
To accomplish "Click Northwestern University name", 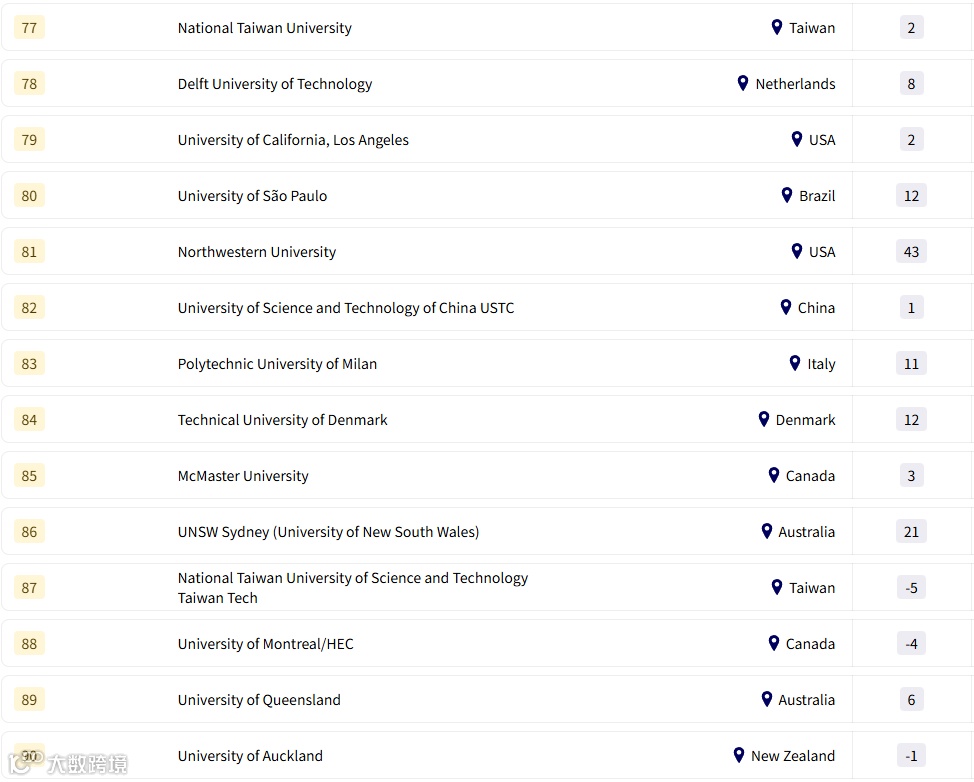I will pos(256,252).
